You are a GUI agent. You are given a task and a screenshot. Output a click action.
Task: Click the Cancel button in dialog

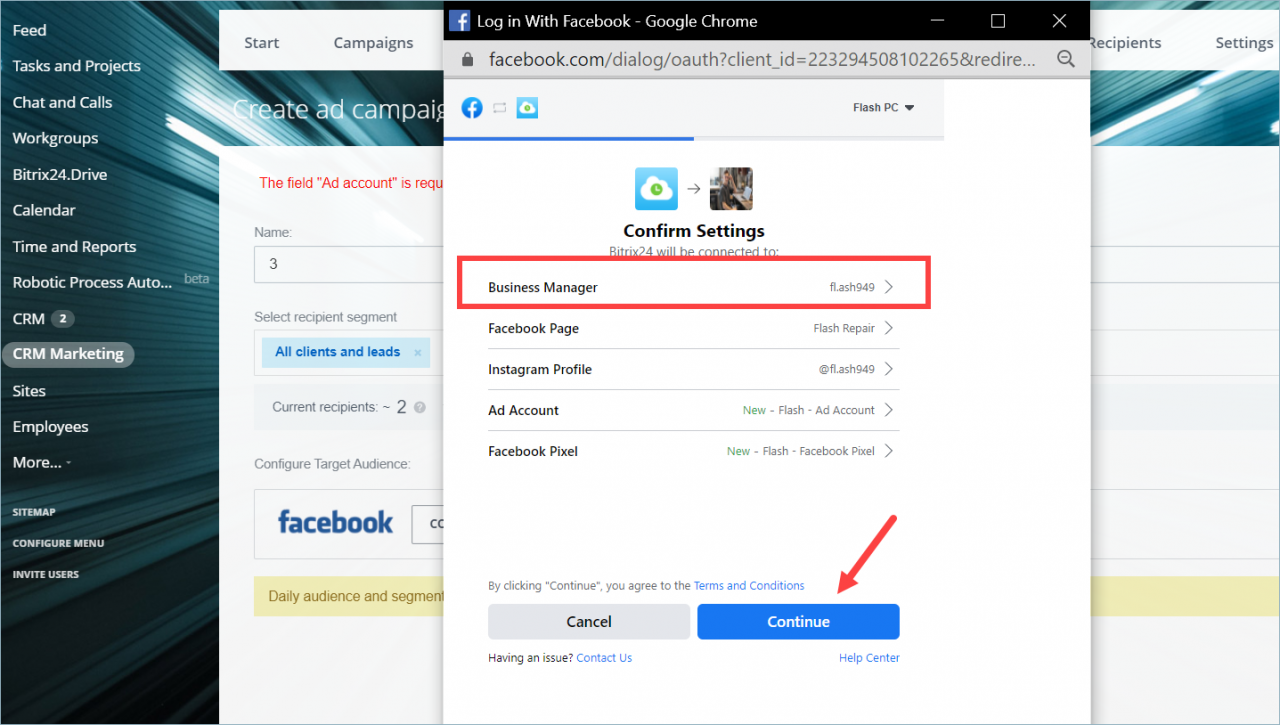click(x=589, y=622)
